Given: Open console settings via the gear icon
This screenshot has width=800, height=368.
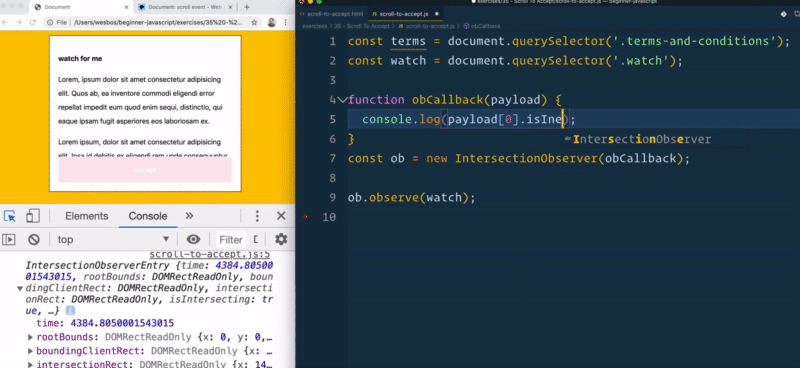Looking at the screenshot, I should [281, 239].
